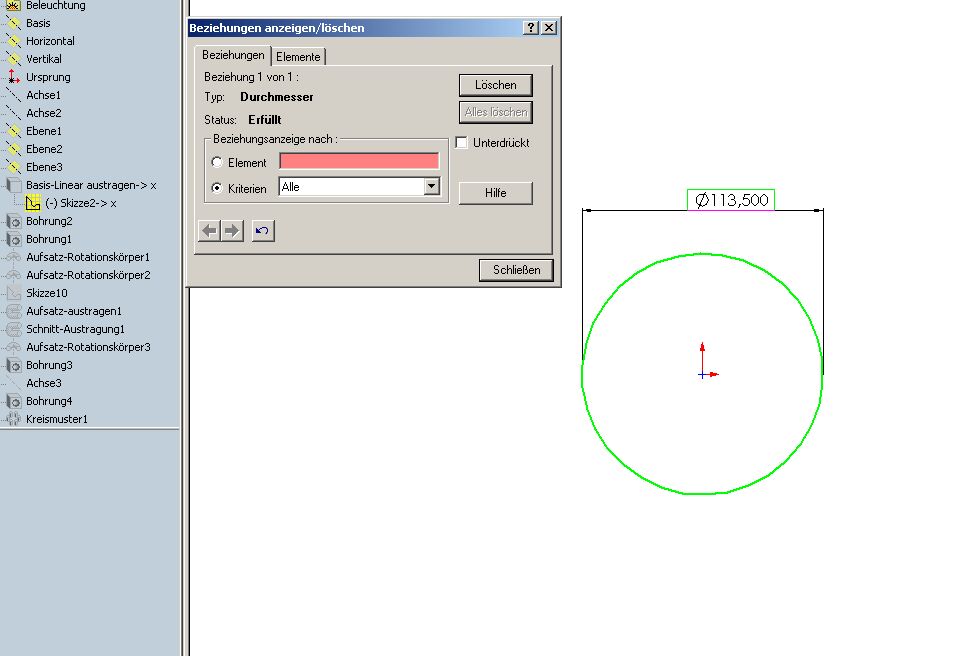Select the Vertikal plane icon
Screen dimensions: 978x656
[12, 59]
